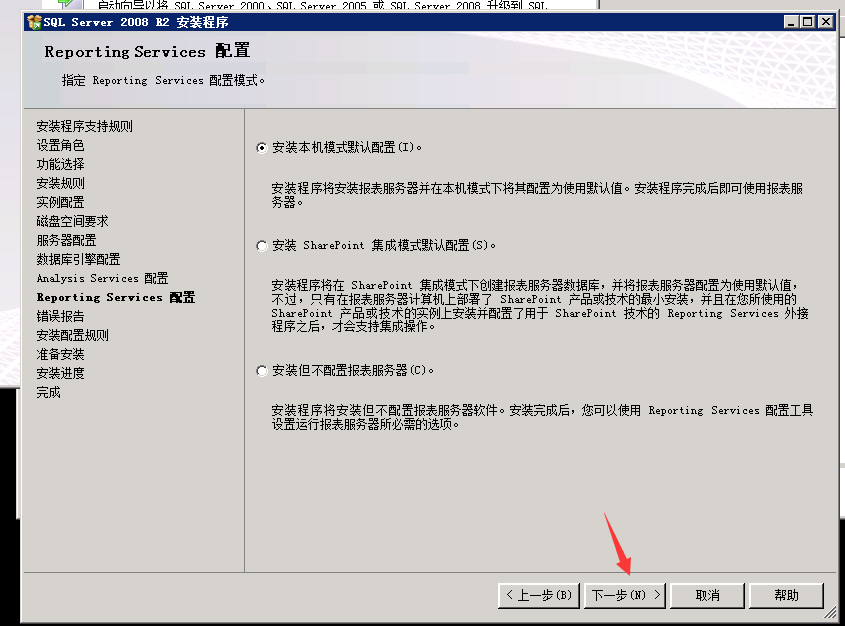Click step 数据库引擎配置 in sidebar
This screenshot has height=626, width=845.
point(78,259)
